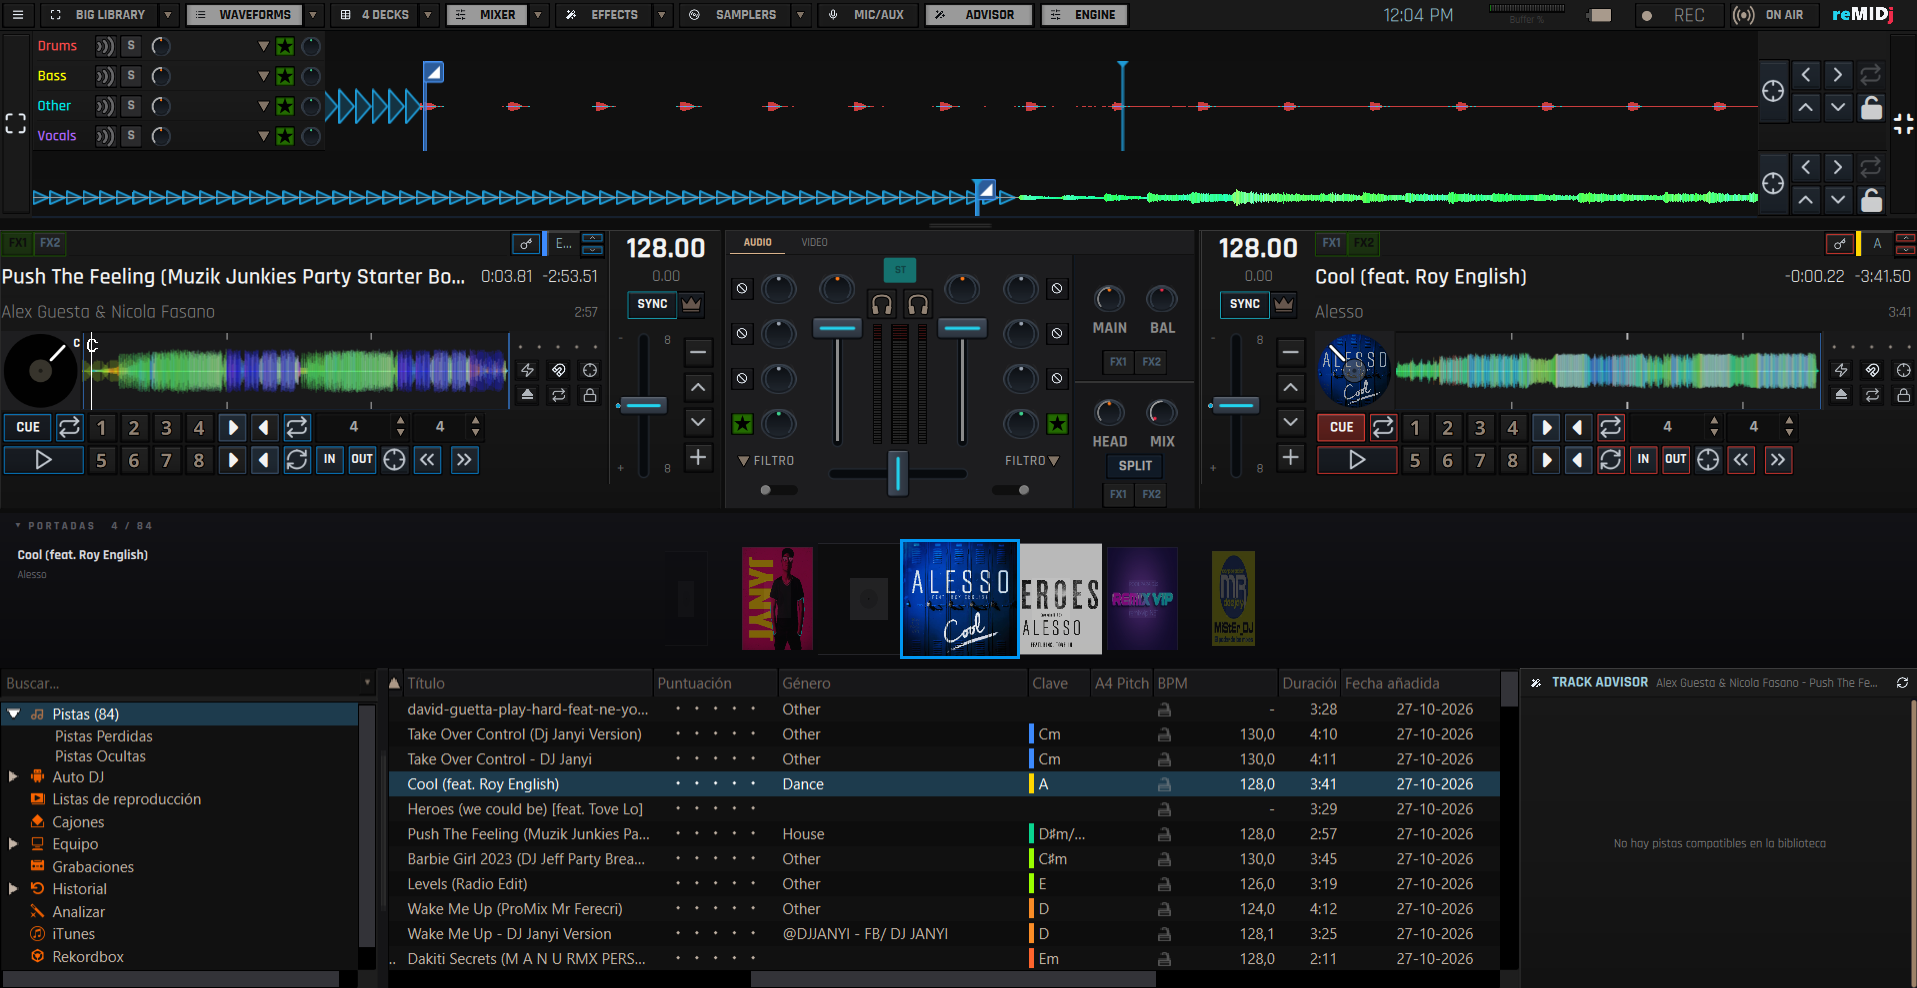
Task: Collapse the Pistas (84) tree node
Action: pyautogui.click(x=13, y=714)
